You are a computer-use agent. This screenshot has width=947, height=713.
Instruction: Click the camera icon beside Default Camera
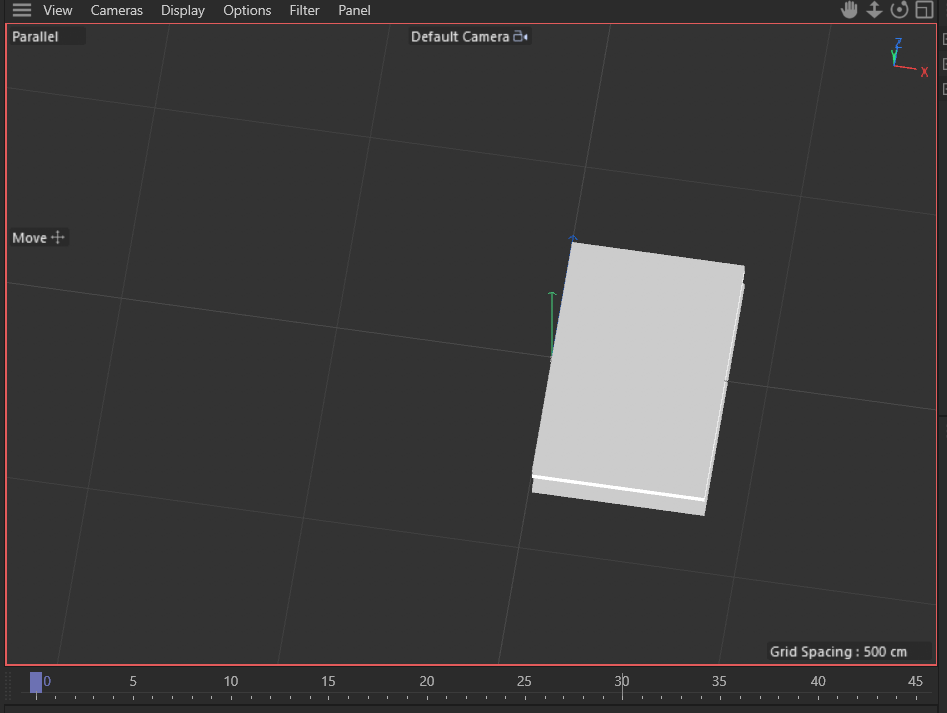point(520,36)
